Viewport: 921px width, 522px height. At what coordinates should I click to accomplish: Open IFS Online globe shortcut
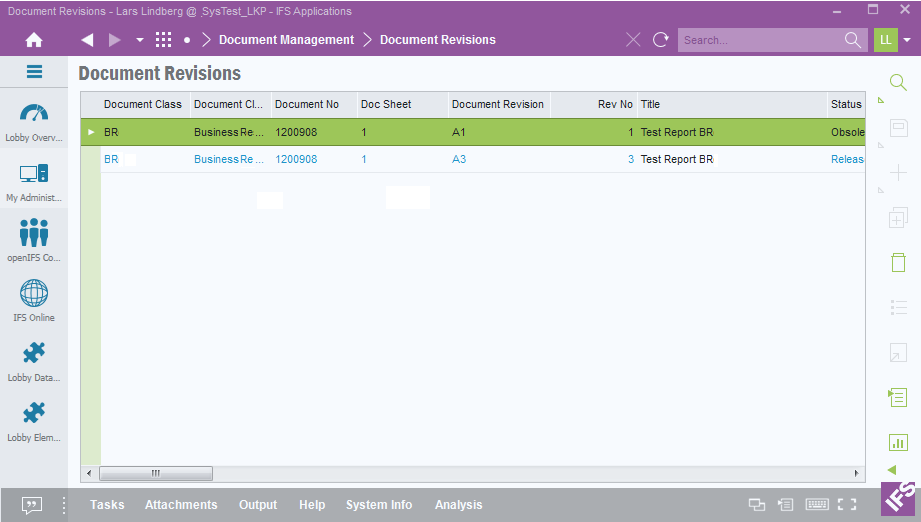[34, 301]
